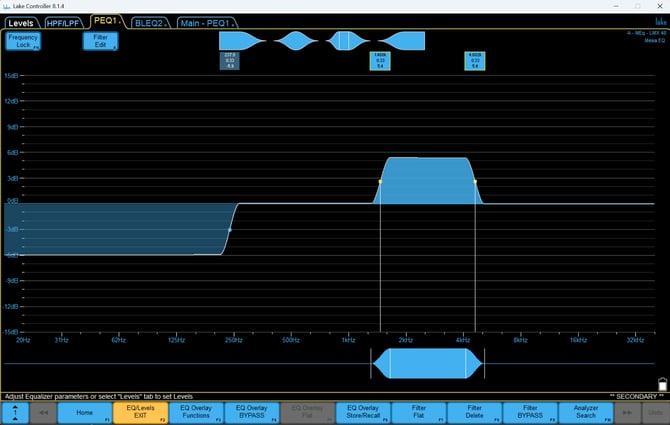Select the low-shelf filter shape icon
Image resolution: width=670 pixels, height=425 pixels.
tap(242, 41)
